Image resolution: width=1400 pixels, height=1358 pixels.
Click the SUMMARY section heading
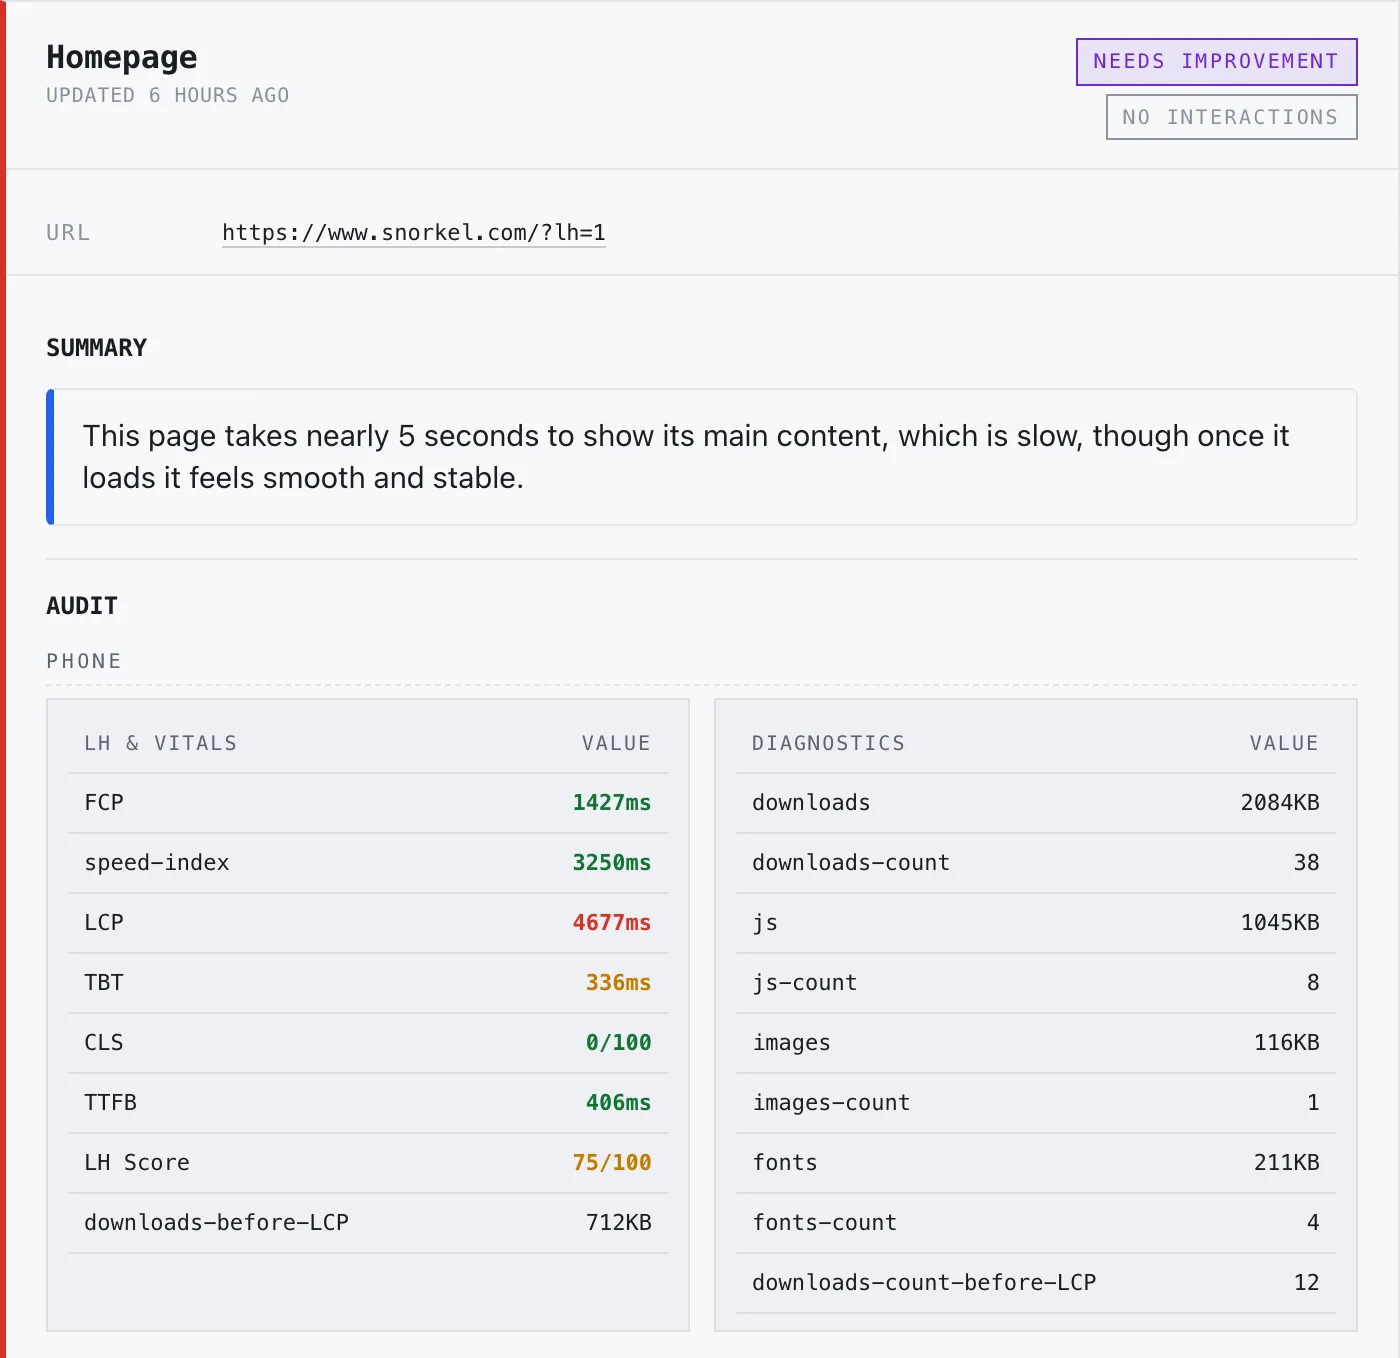[97, 348]
